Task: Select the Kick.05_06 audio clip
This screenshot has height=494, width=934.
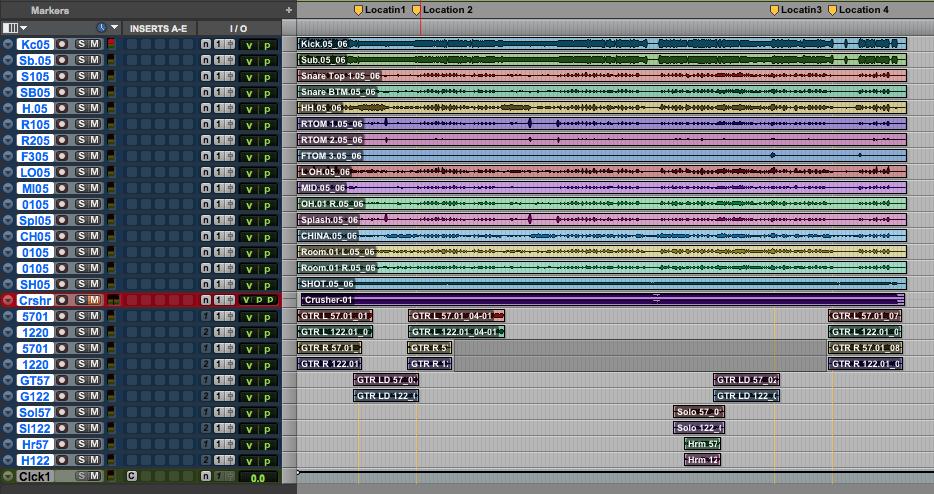Action: (x=602, y=44)
